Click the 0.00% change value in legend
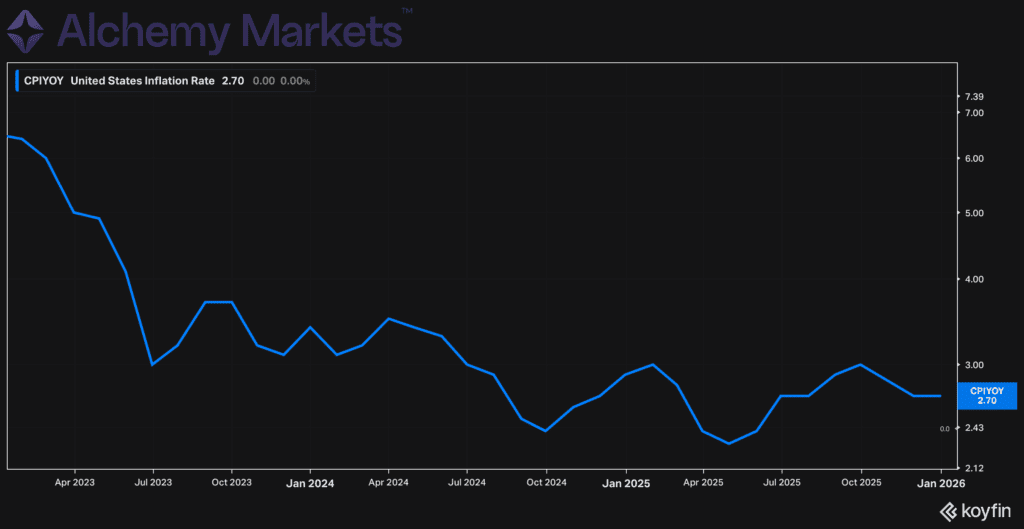Screen dimensions: 1024x529 click(x=295, y=82)
